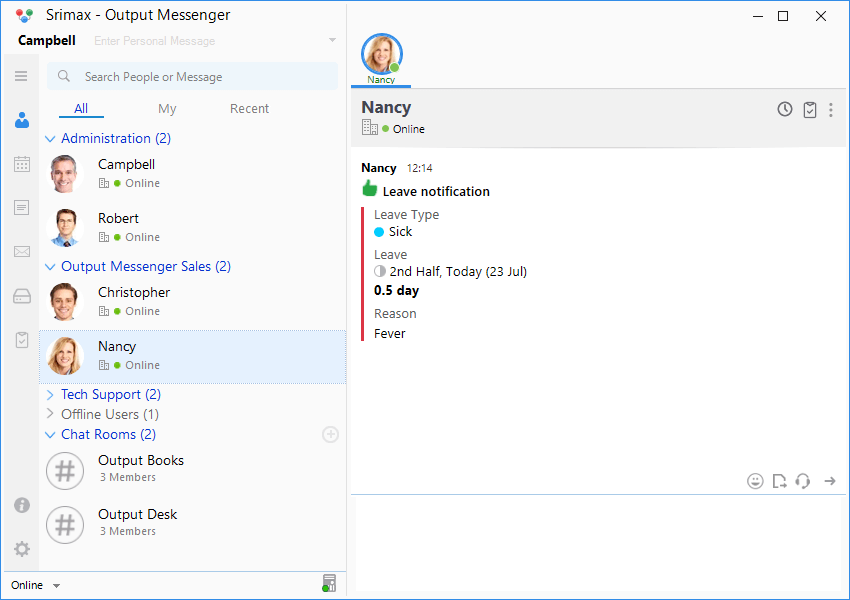The image size is (850, 600).
Task: Maximize the Output Messenger window
Action: point(783,16)
